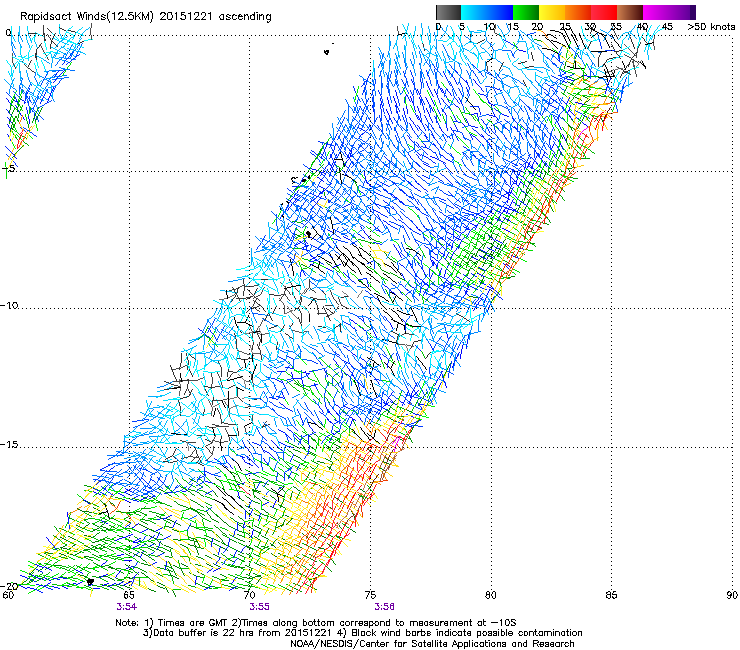740x650 pixels.
Task: Click the yellow 20-25 knots color segment
Action: (552, 12)
